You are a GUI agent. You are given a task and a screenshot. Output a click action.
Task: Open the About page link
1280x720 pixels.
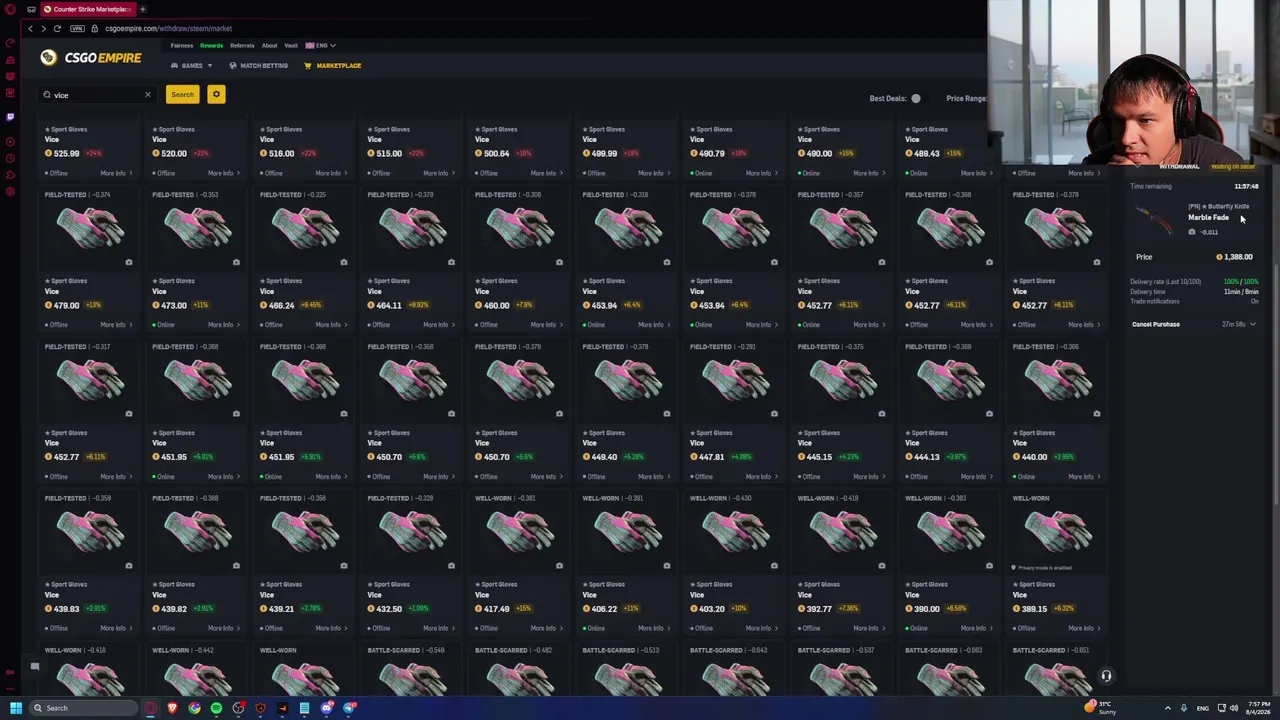point(269,45)
